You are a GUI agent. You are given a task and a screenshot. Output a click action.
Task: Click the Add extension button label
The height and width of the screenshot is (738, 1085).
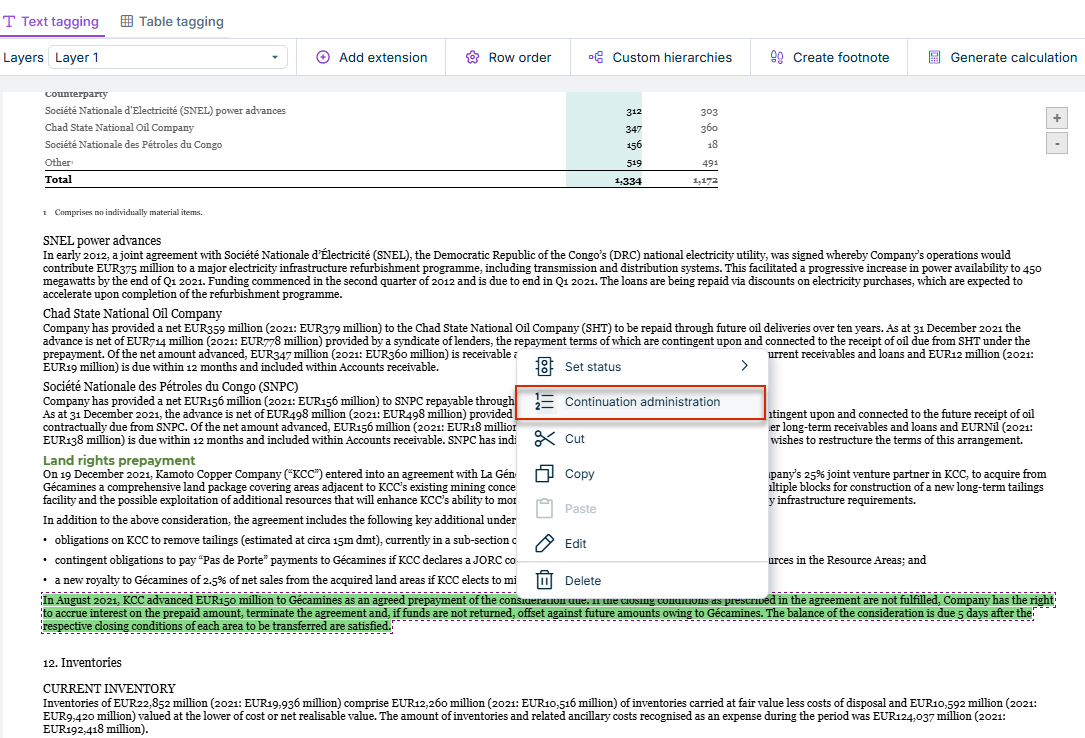point(383,57)
